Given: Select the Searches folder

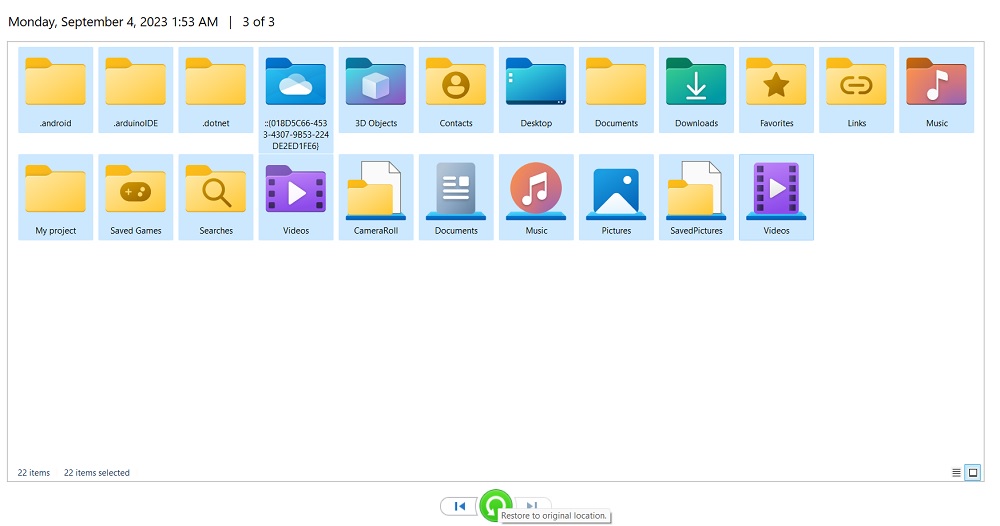Looking at the screenshot, I should coord(216,197).
